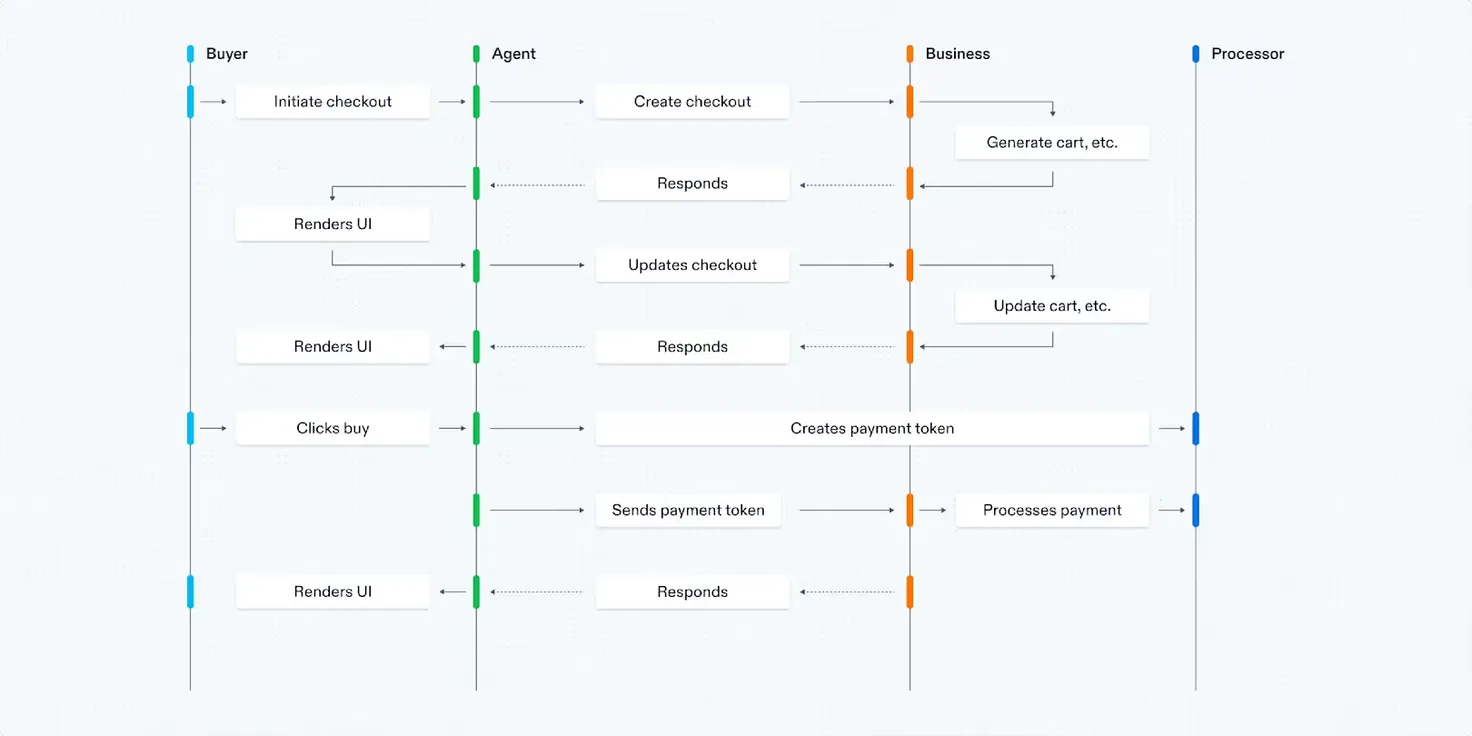Click the Updates checkout box
The height and width of the screenshot is (736, 1472).
(x=692, y=265)
